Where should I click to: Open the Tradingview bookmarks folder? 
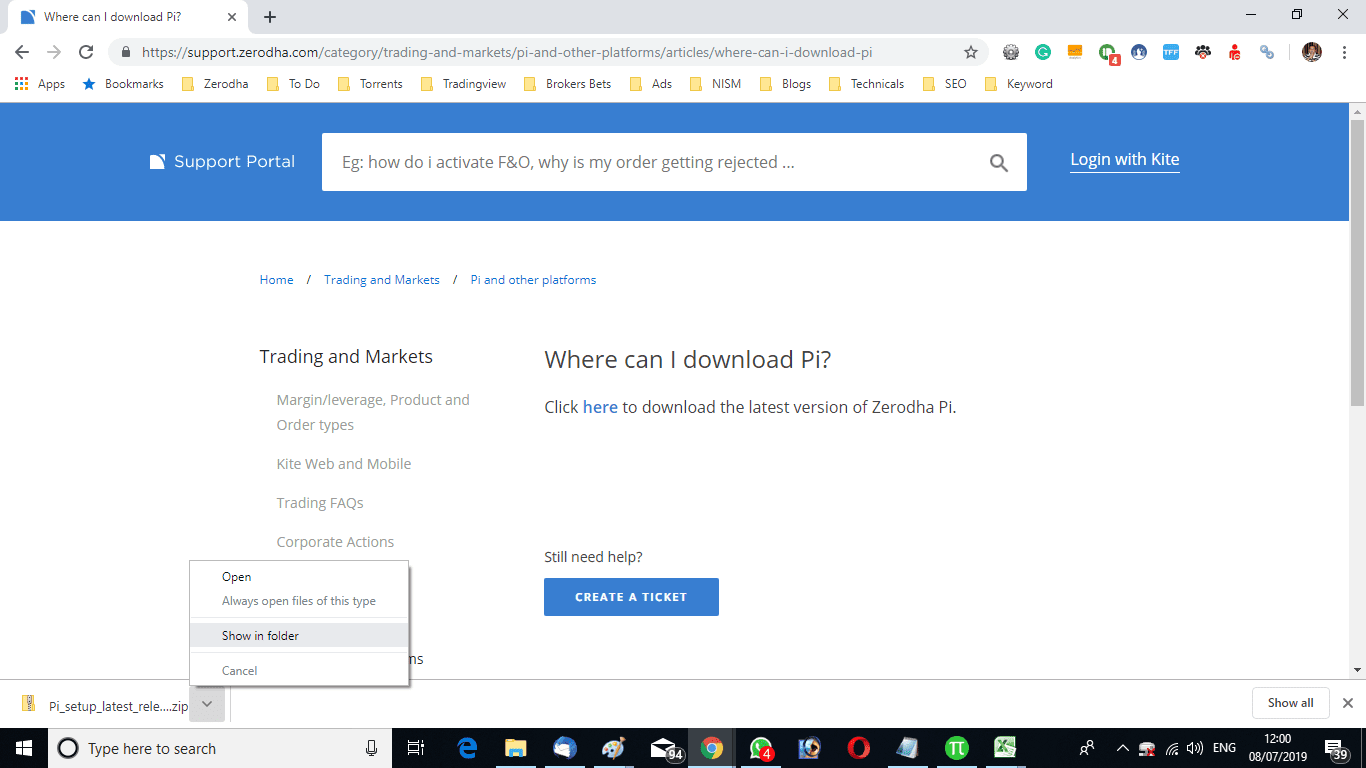click(x=464, y=84)
